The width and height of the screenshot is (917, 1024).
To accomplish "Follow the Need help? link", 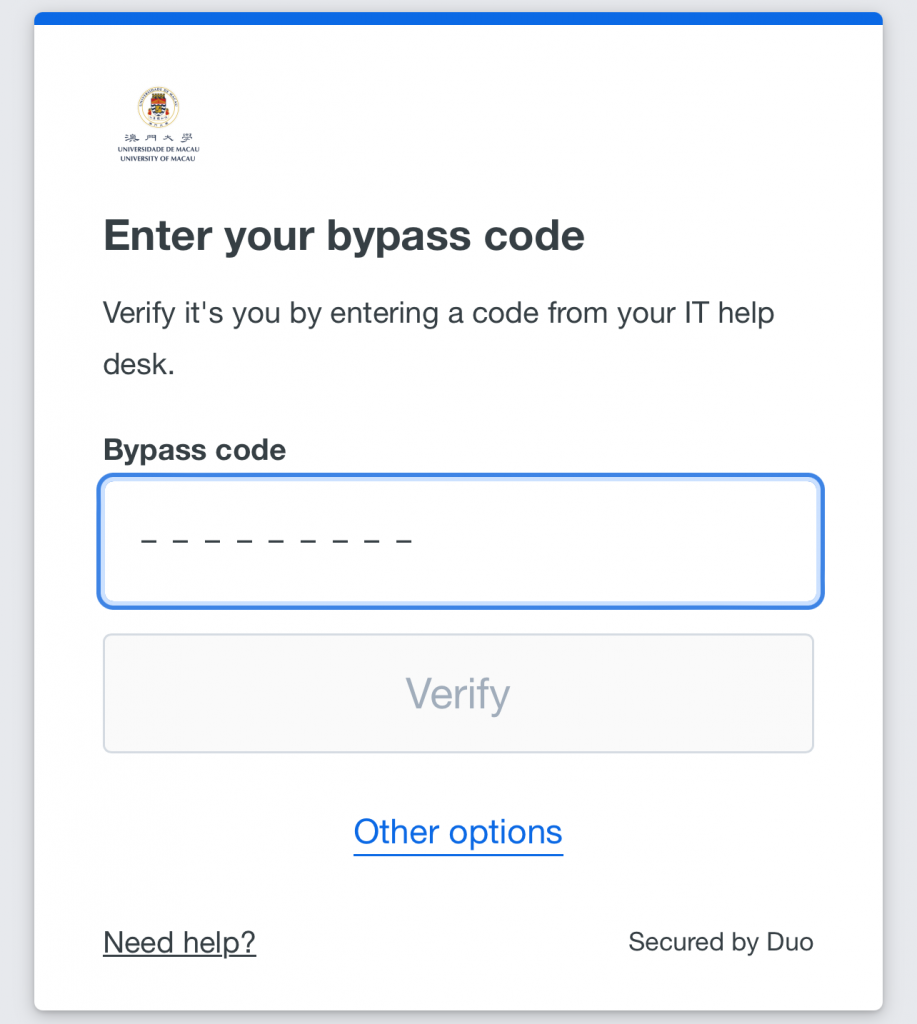I will coord(179,942).
